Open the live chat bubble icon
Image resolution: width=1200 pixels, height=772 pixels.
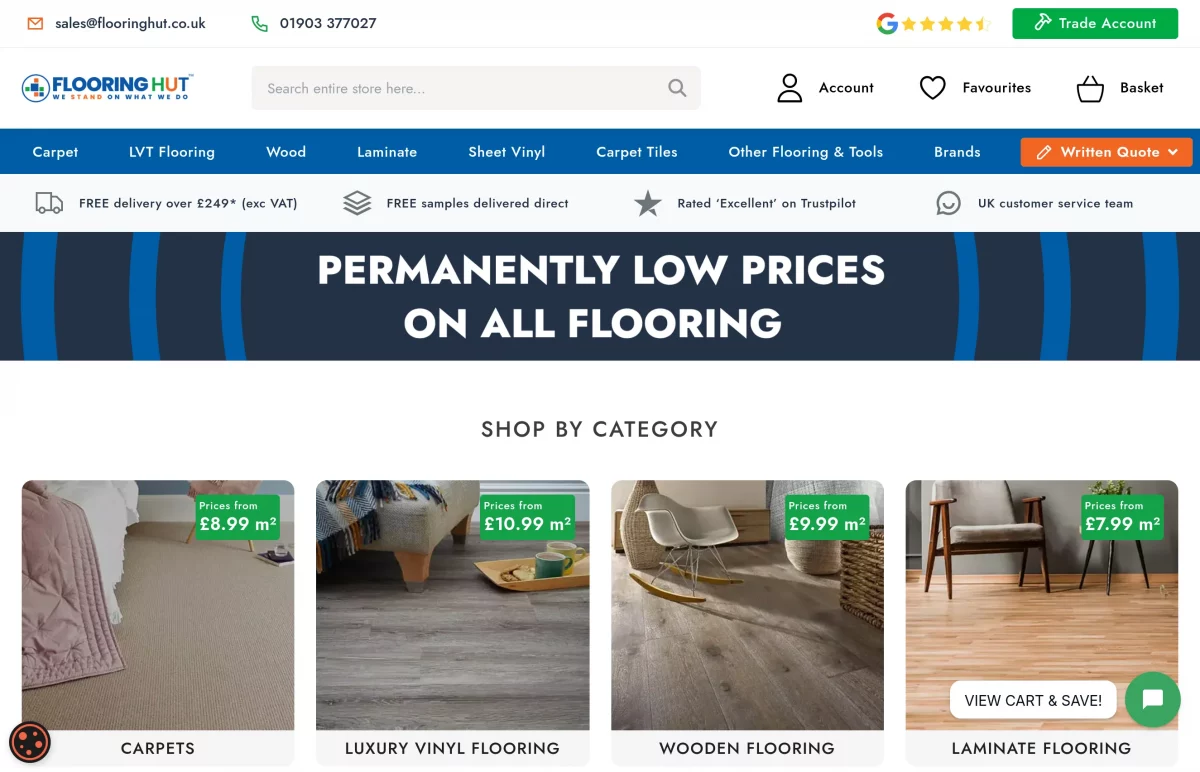(x=1152, y=700)
